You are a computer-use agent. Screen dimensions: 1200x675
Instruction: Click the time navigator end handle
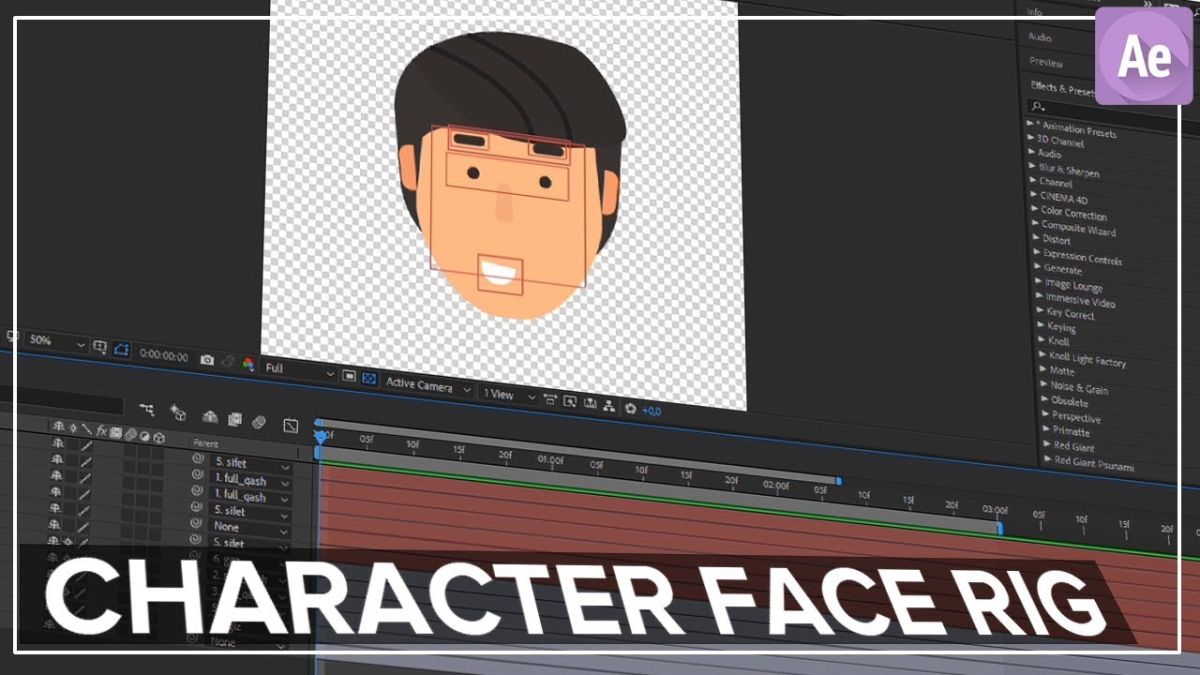coord(838,481)
